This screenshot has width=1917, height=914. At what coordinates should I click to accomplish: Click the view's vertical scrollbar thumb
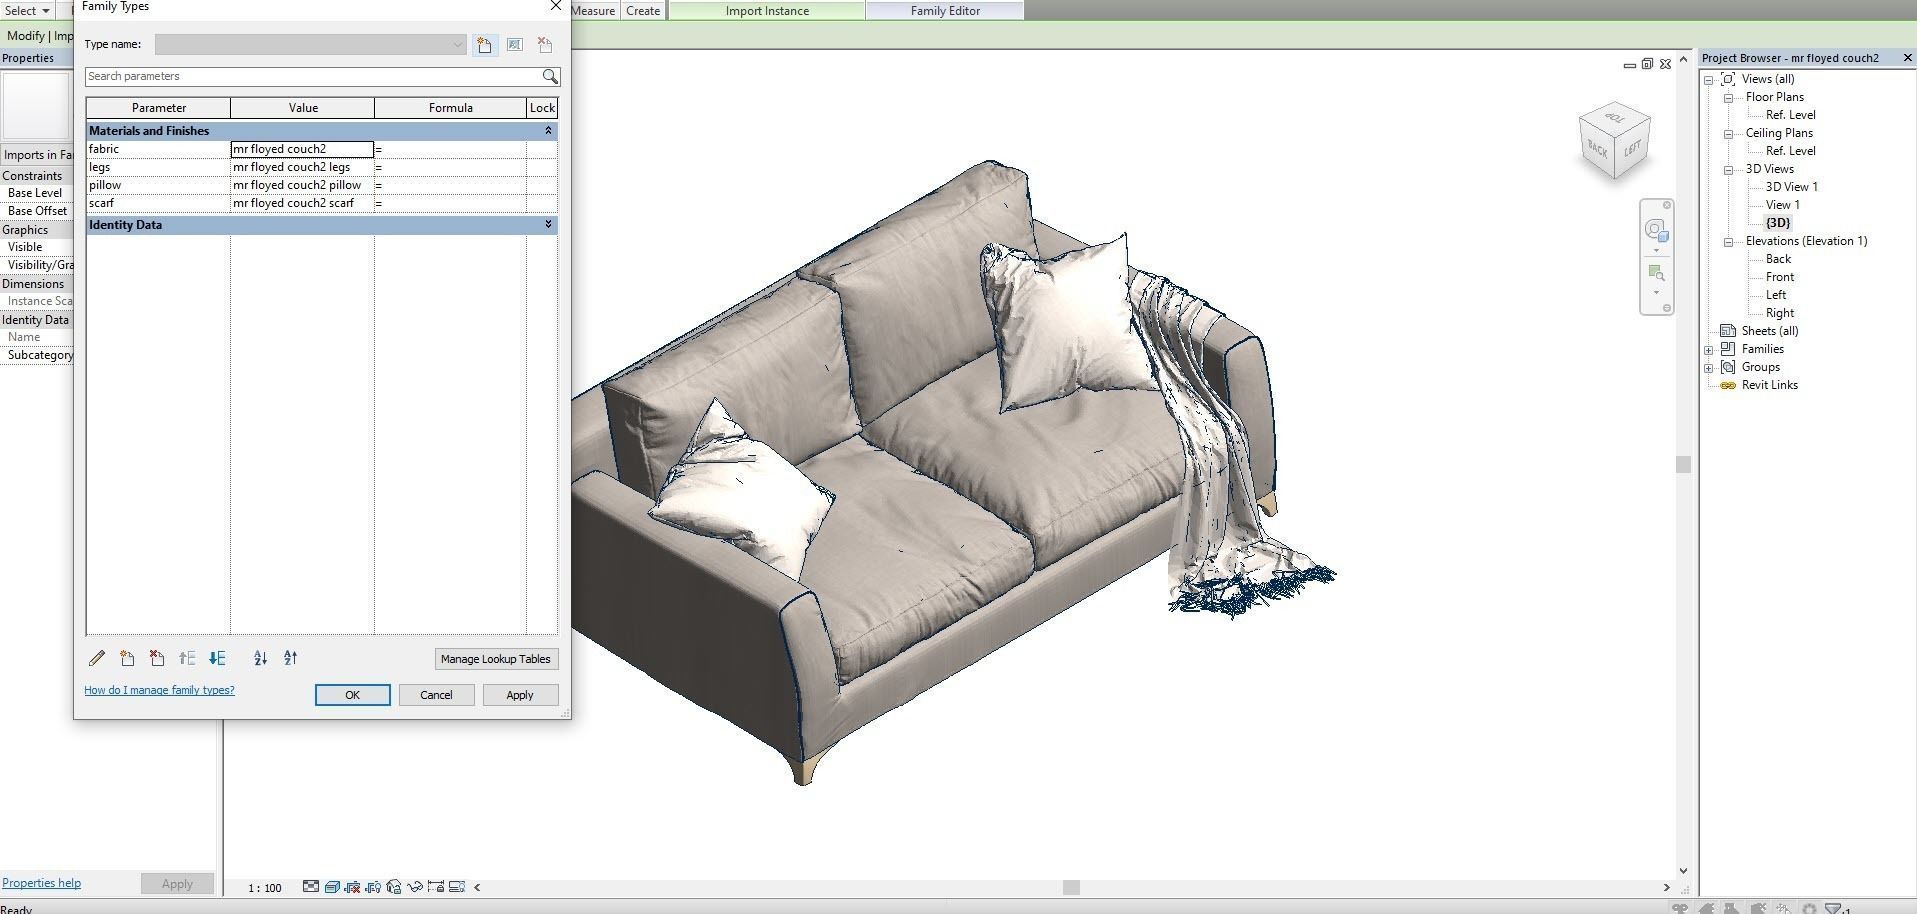click(1684, 464)
